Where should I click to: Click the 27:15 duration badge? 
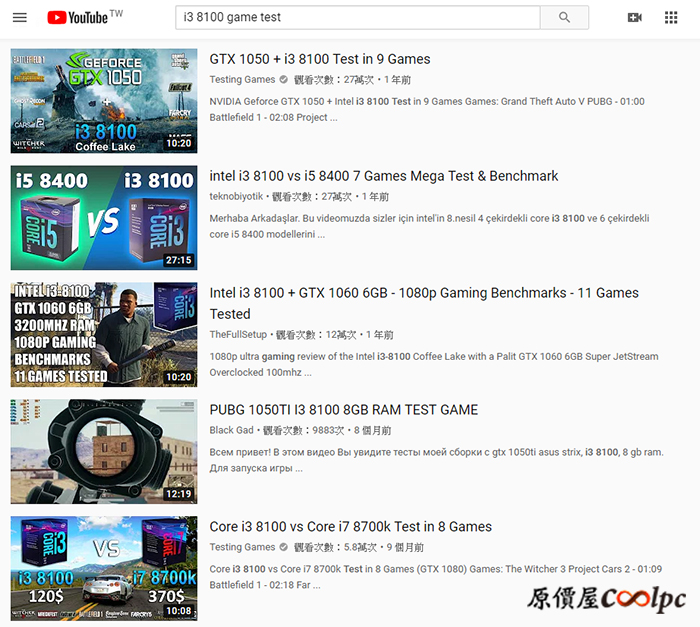[179, 260]
